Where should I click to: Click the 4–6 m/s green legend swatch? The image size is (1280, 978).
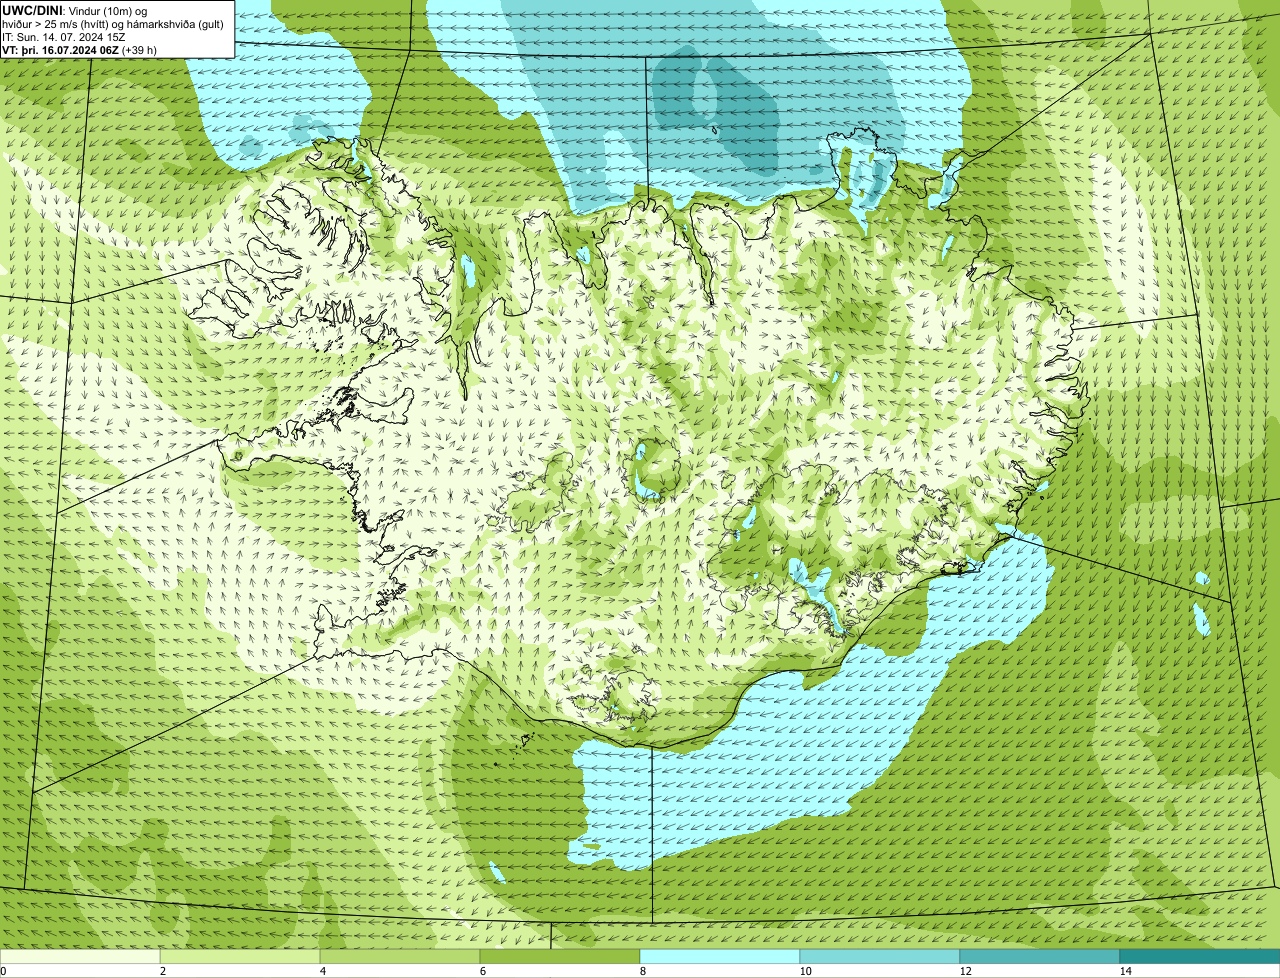tap(400, 956)
